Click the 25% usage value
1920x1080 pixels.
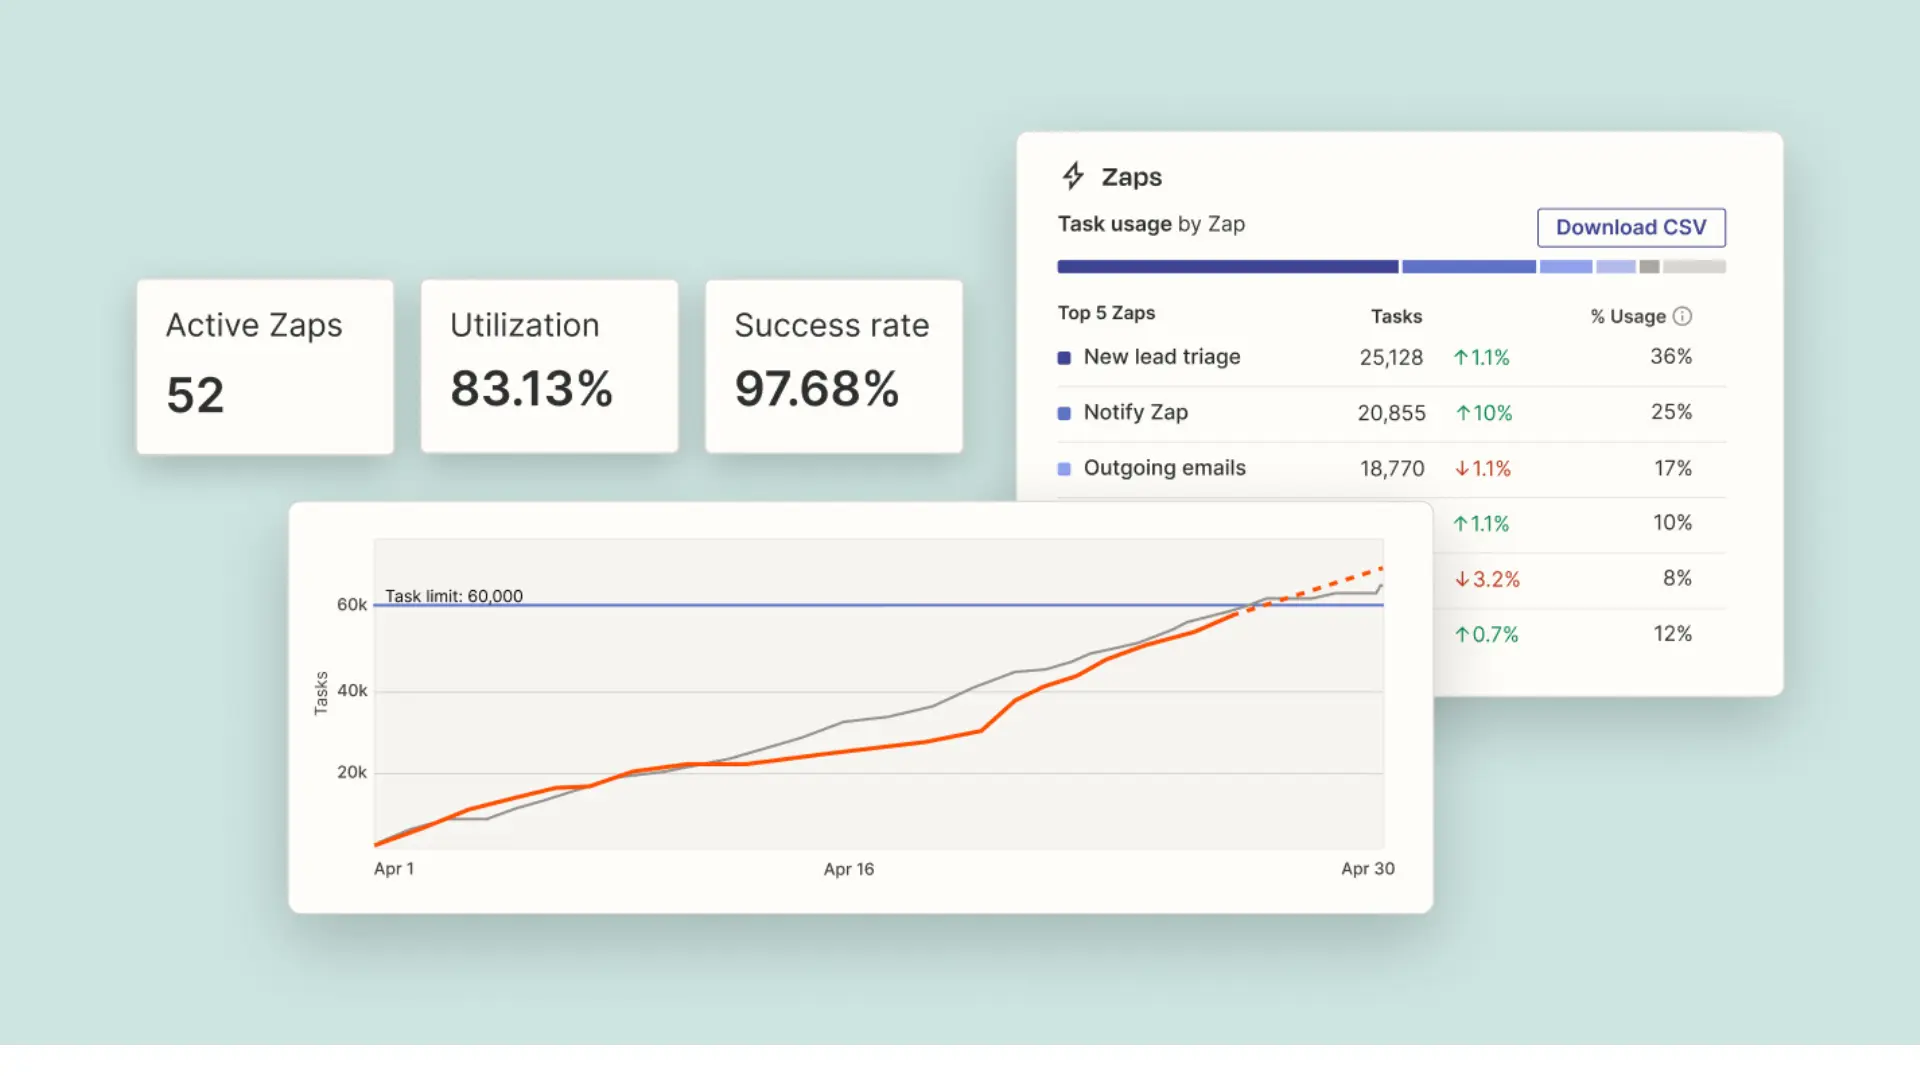tap(1671, 412)
